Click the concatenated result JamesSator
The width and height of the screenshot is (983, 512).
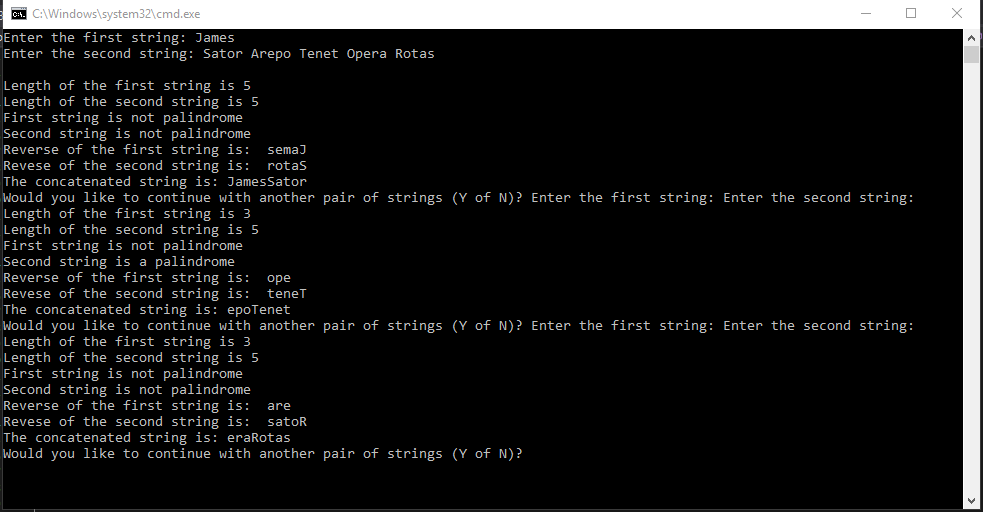pos(267,182)
